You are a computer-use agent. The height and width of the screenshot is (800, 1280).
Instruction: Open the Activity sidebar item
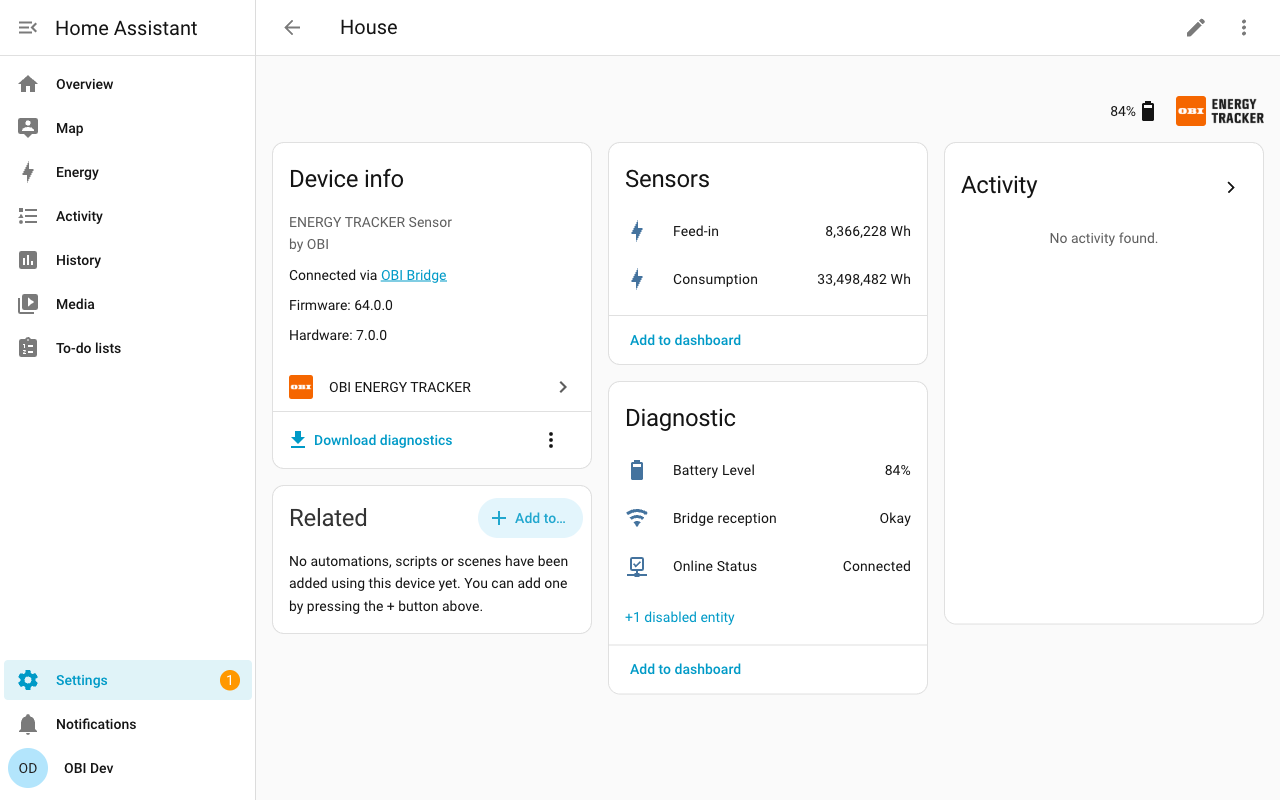coord(128,216)
